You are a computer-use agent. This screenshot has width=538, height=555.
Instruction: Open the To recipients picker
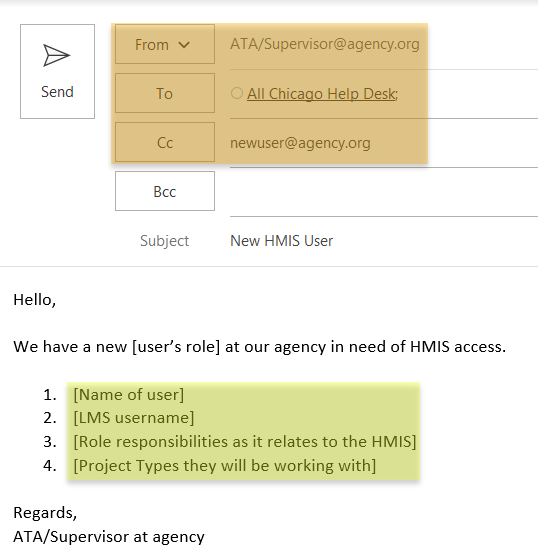tap(165, 93)
